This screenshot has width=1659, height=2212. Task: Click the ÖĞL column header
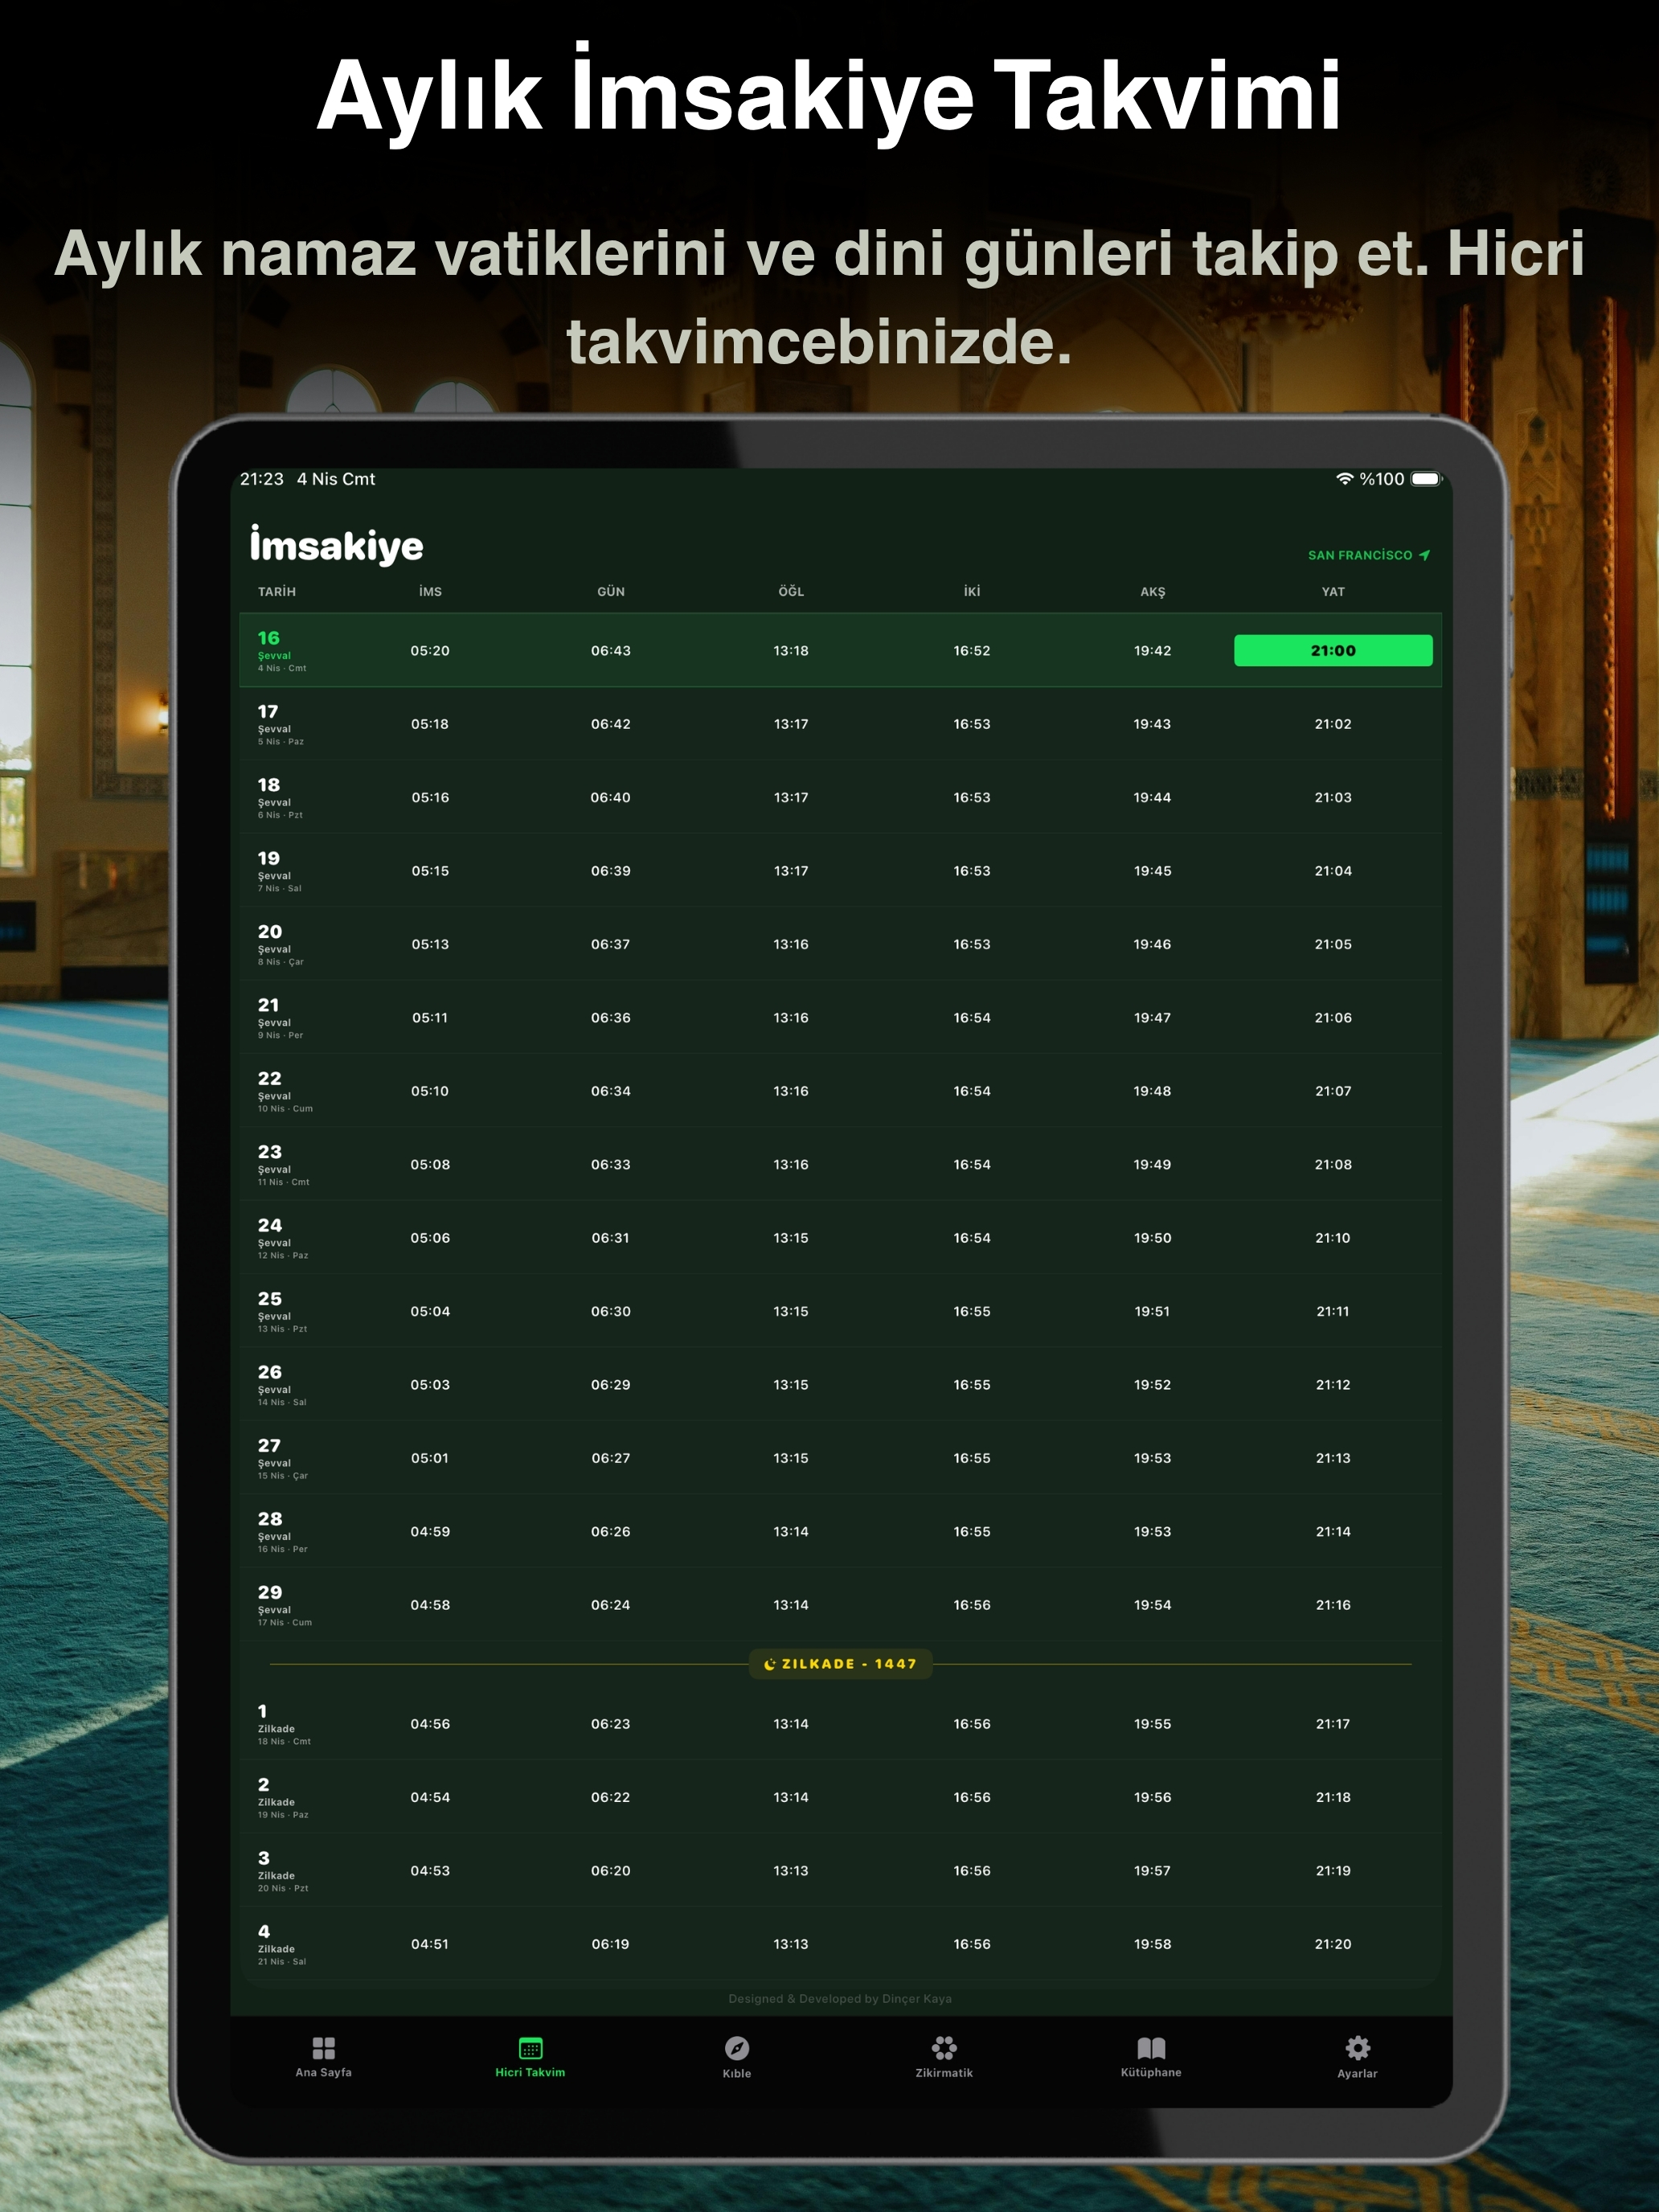pyautogui.click(x=791, y=591)
